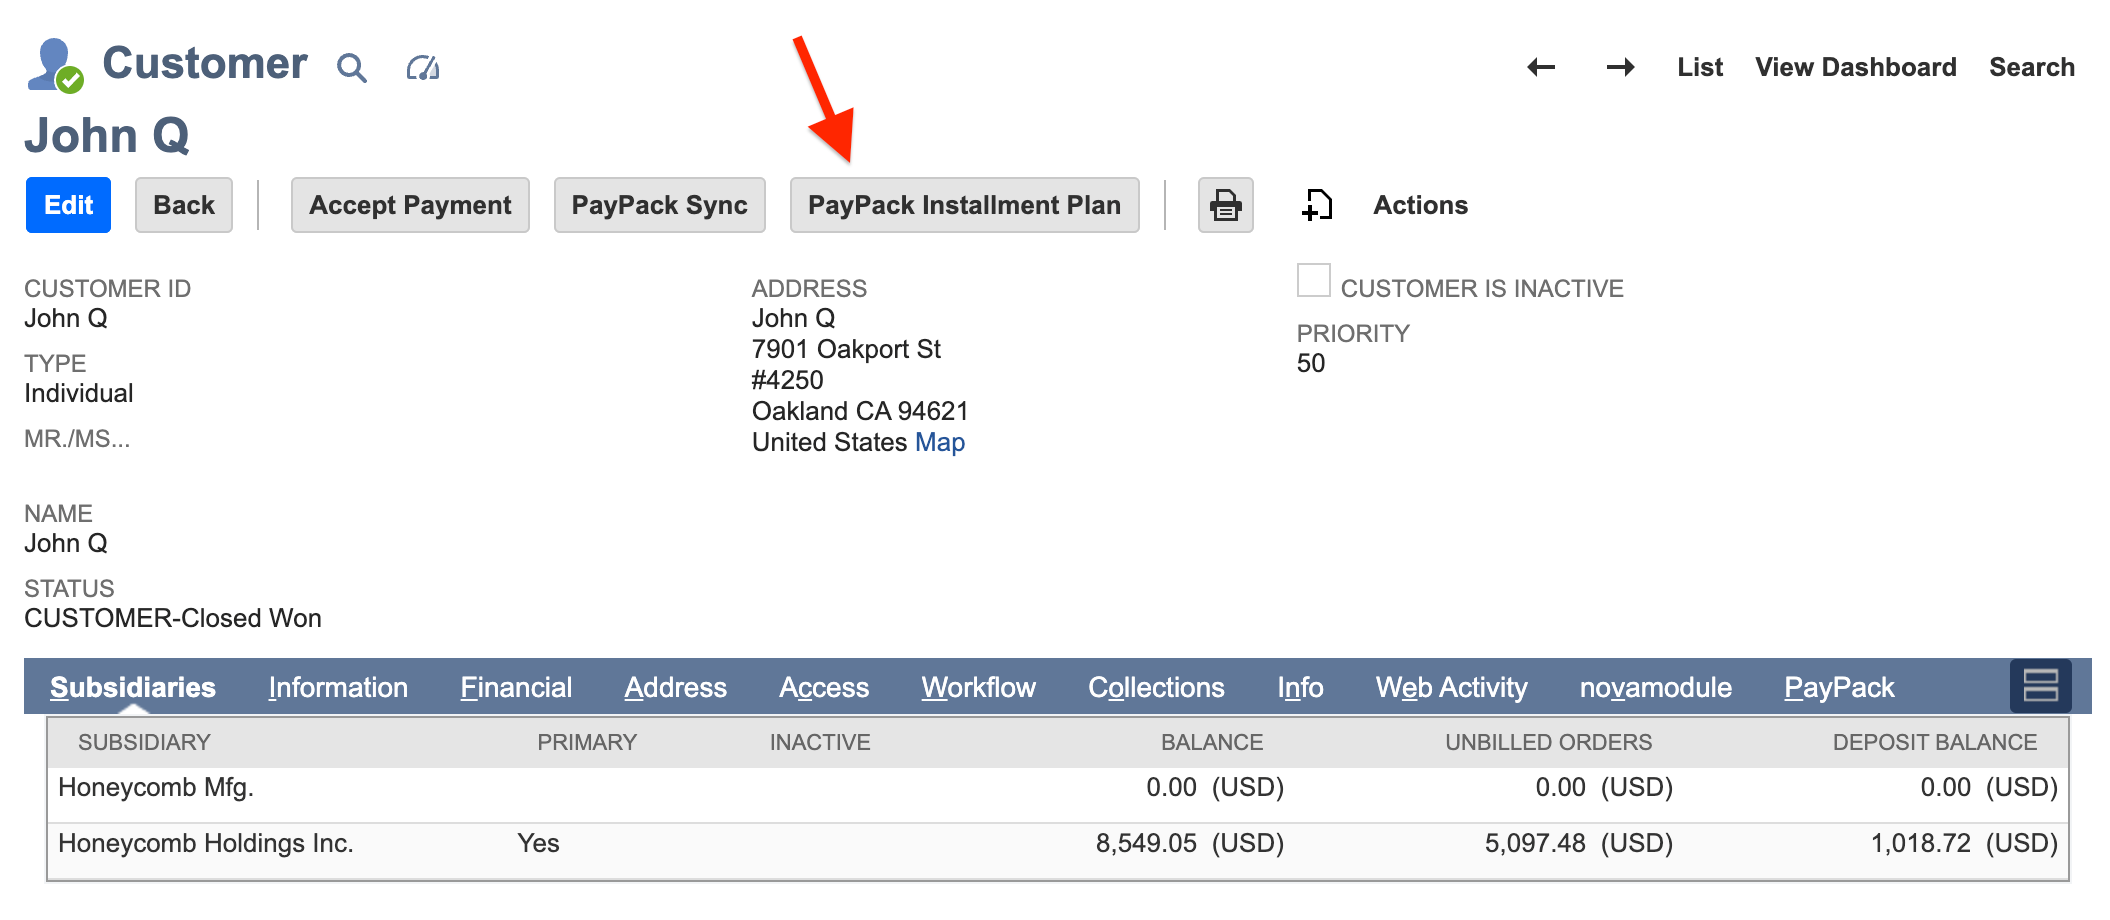This screenshot has width=2110, height=920.
Task: Click the Accept Payment button
Action: pos(409,205)
